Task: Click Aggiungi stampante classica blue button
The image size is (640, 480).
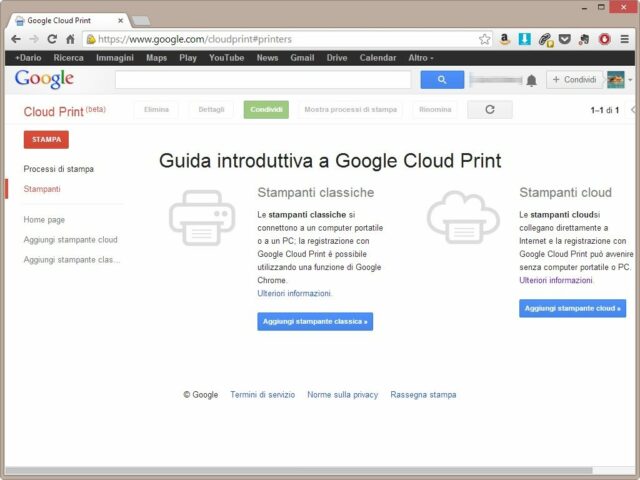Action: point(315,322)
